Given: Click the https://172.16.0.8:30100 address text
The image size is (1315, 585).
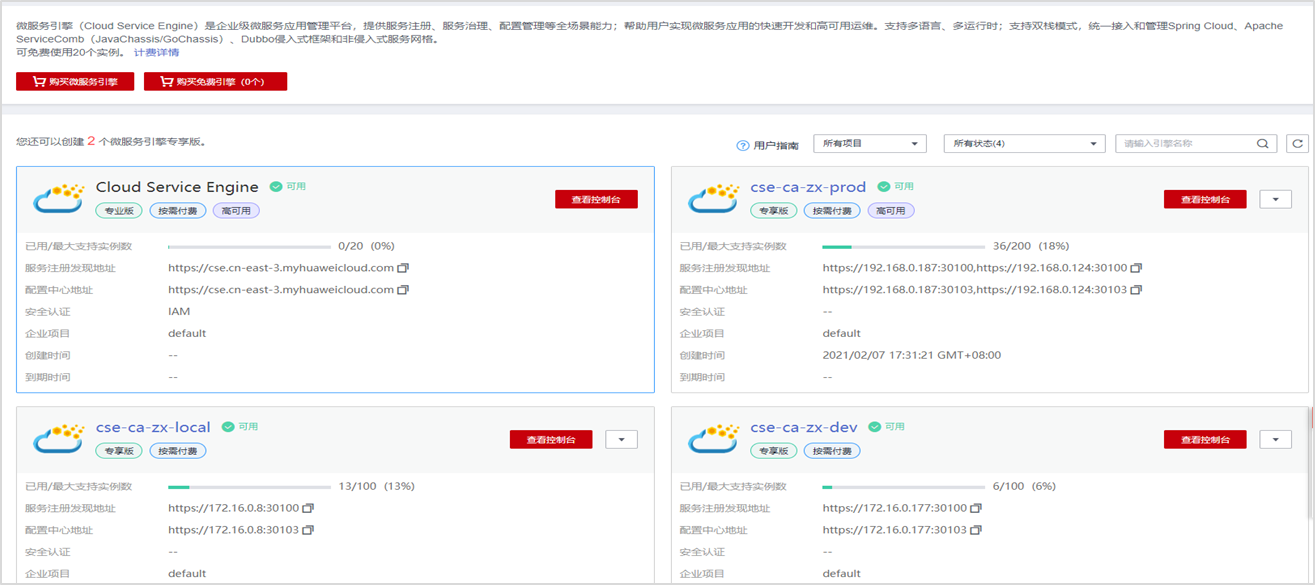Looking at the screenshot, I should click(234, 508).
